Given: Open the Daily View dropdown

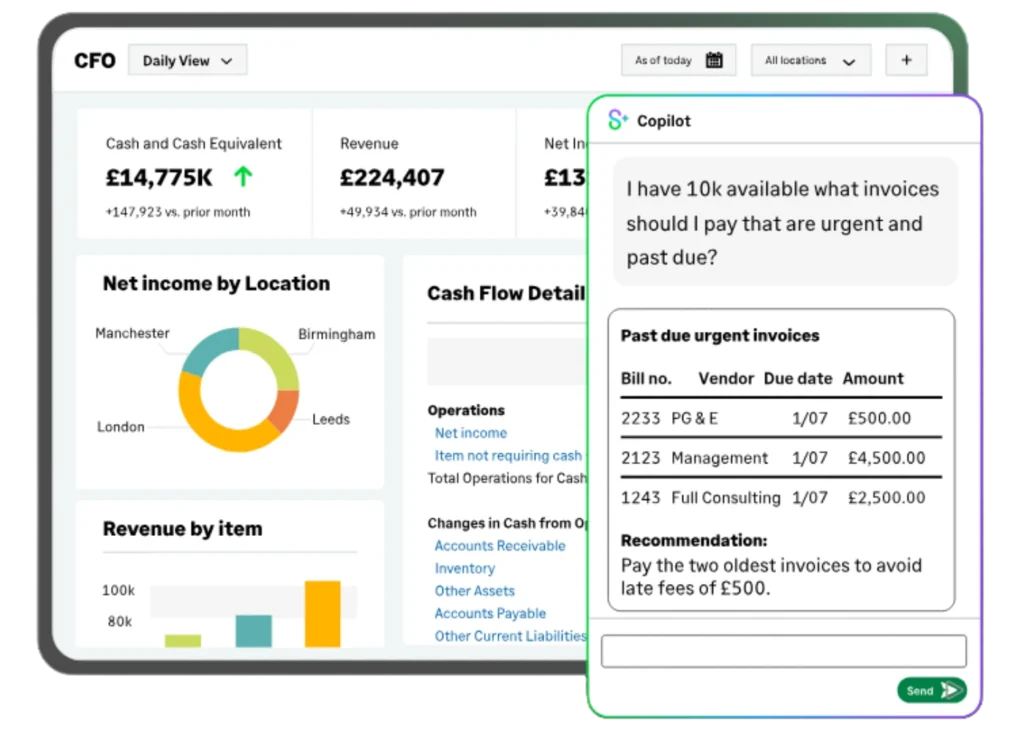Looking at the screenshot, I should [x=187, y=61].
